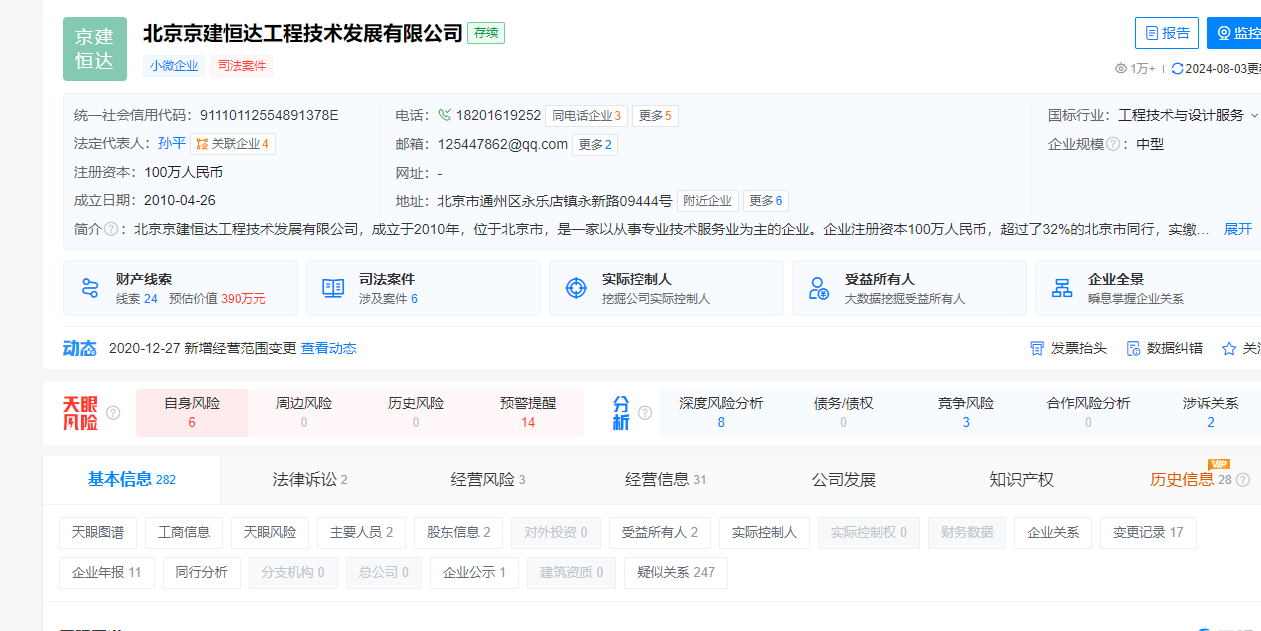1261x631 pixels.
Task: Select the 预警提醒 risk category
Action: pos(528,412)
